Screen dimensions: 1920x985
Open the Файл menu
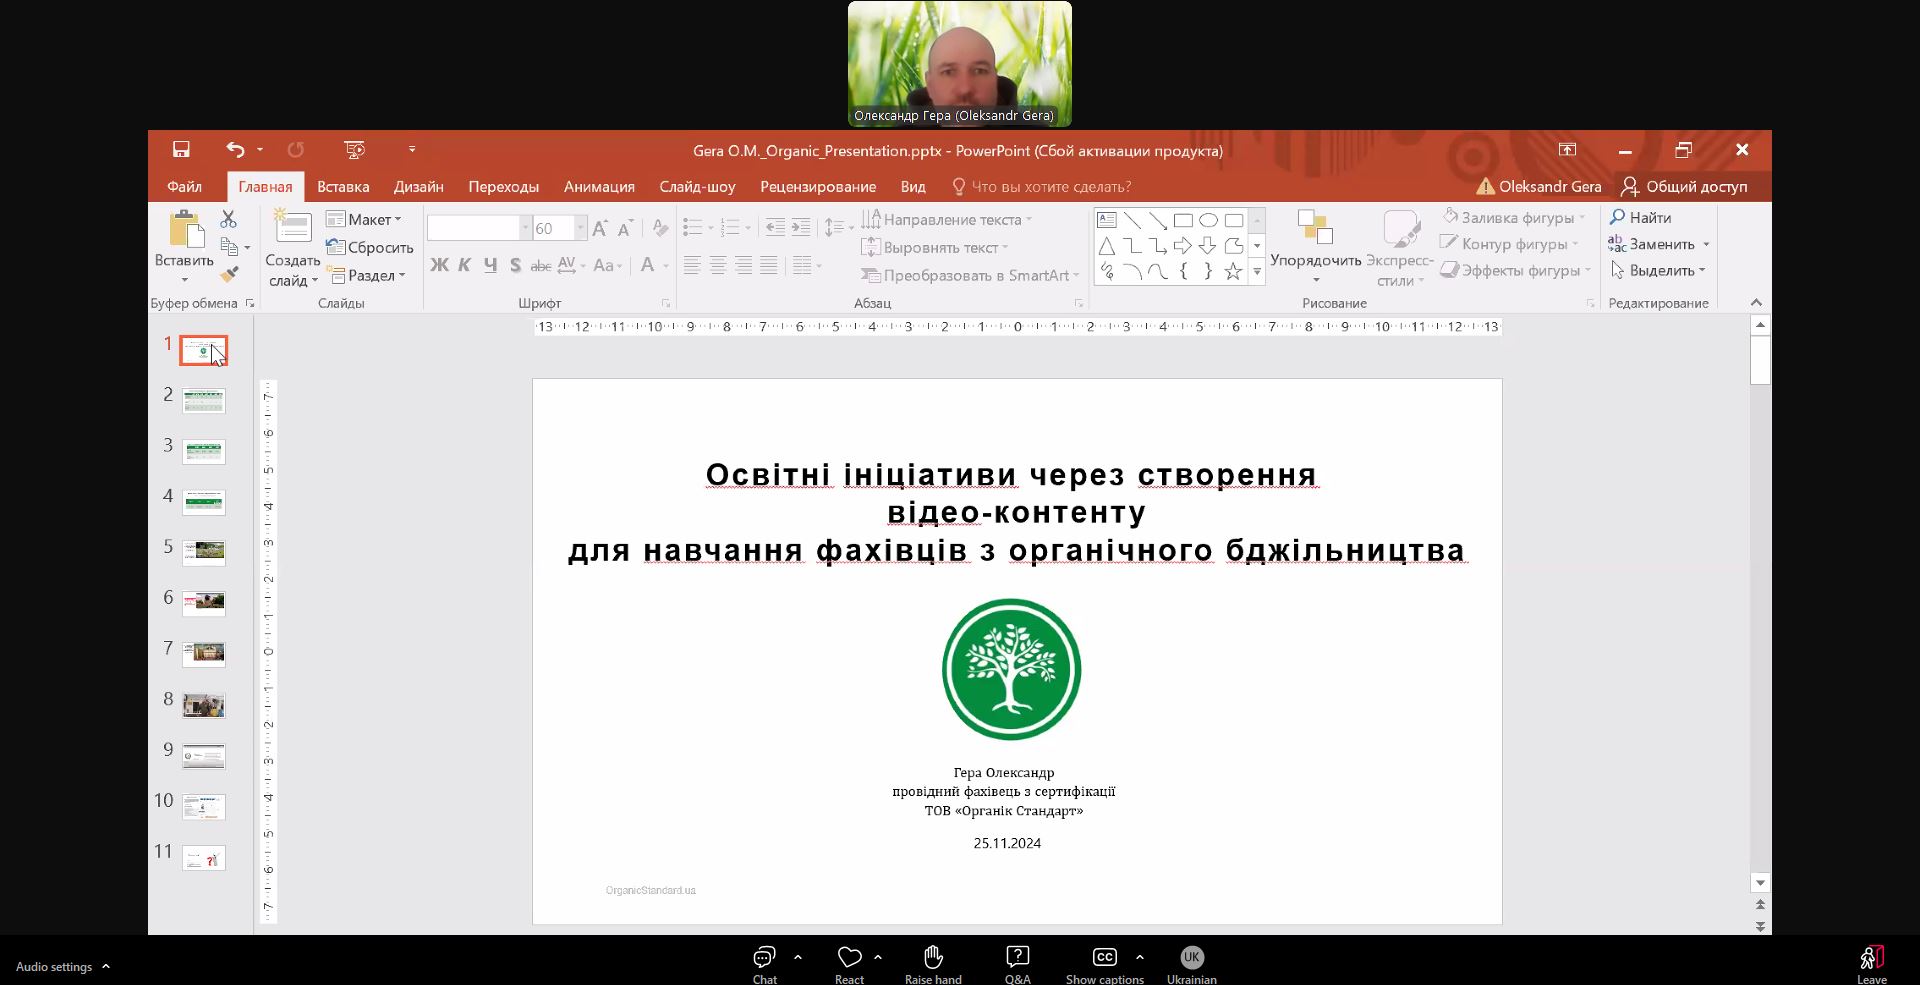click(185, 187)
